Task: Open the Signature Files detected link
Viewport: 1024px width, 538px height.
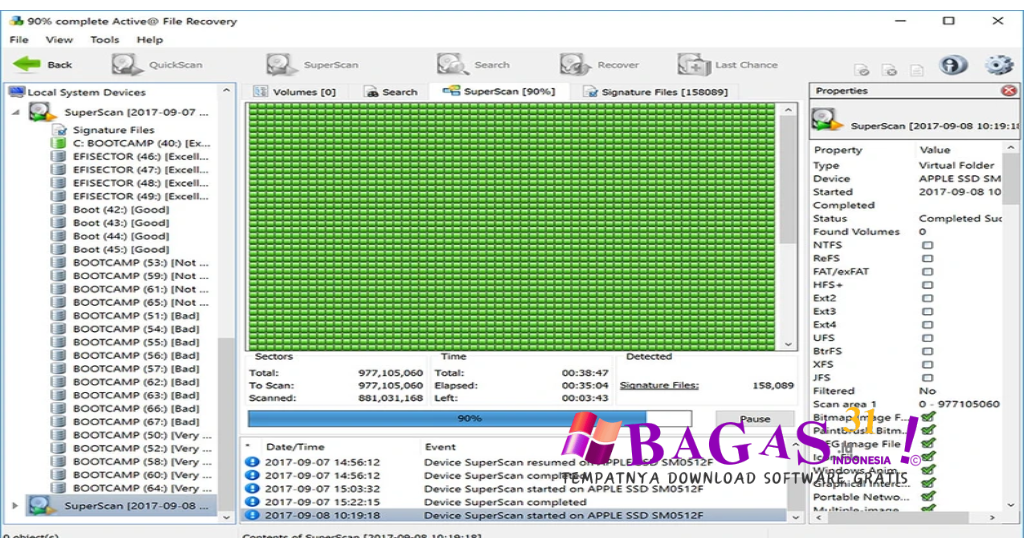Action: (659, 385)
